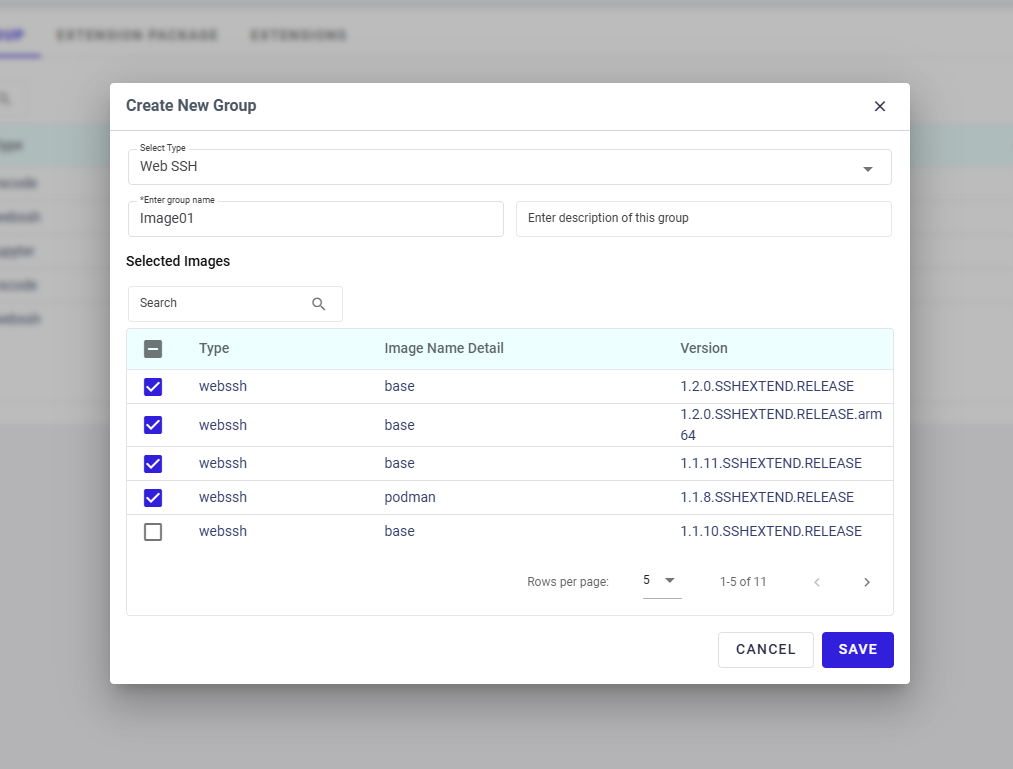
Task: Uncheck the 1.2.0.SSHEXTEND.RELEASE.arm64 row checkbox
Action: pos(153,425)
